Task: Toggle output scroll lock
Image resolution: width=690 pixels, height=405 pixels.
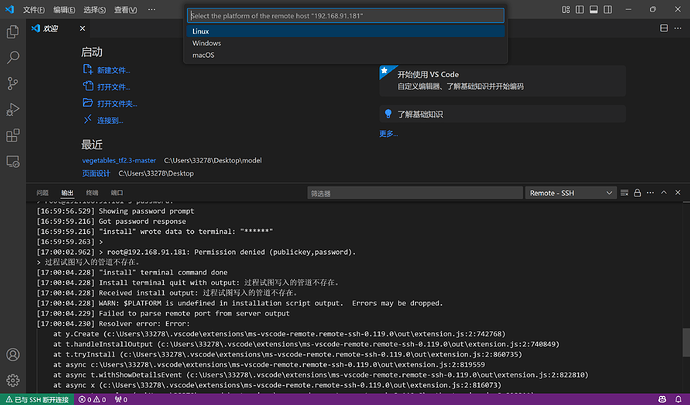Action: pyautogui.click(x=637, y=193)
